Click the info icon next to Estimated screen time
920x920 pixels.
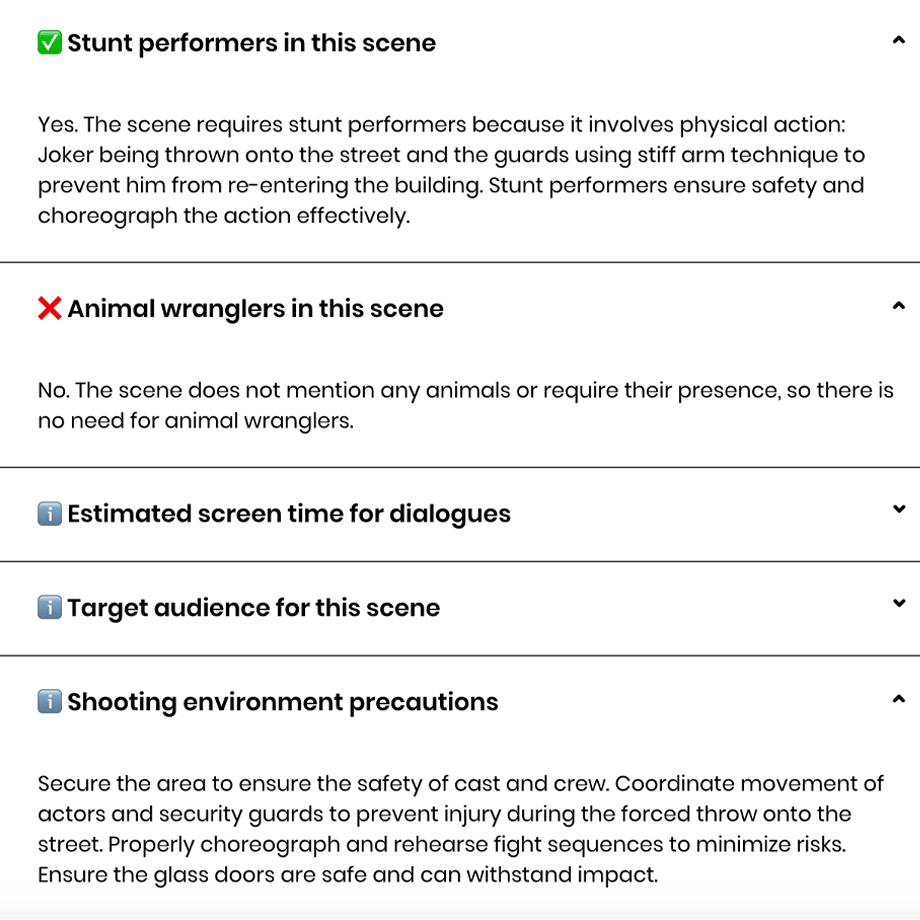coord(49,513)
